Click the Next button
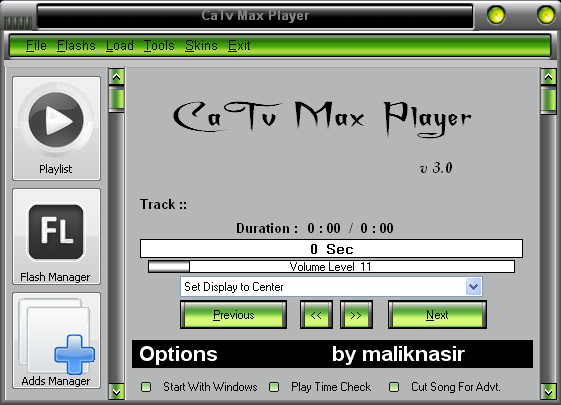Screen dimensions: 561x405 [437, 315]
